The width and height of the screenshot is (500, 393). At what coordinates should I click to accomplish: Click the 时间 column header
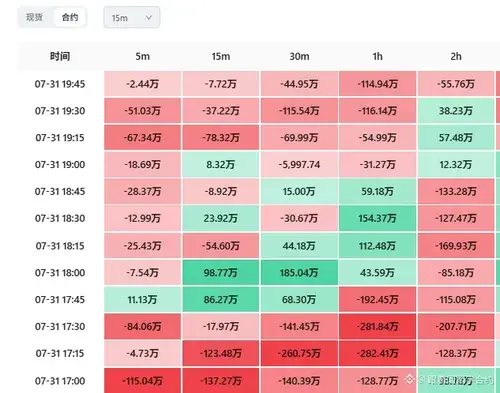coord(60,56)
